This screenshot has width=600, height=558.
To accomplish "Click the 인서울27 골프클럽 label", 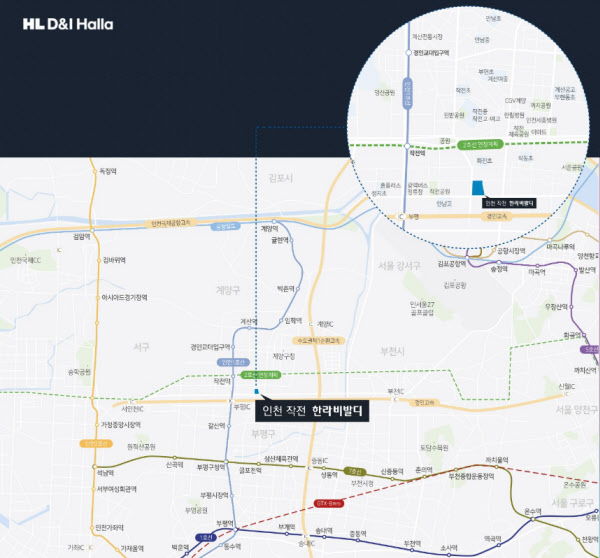I will pos(422,308).
